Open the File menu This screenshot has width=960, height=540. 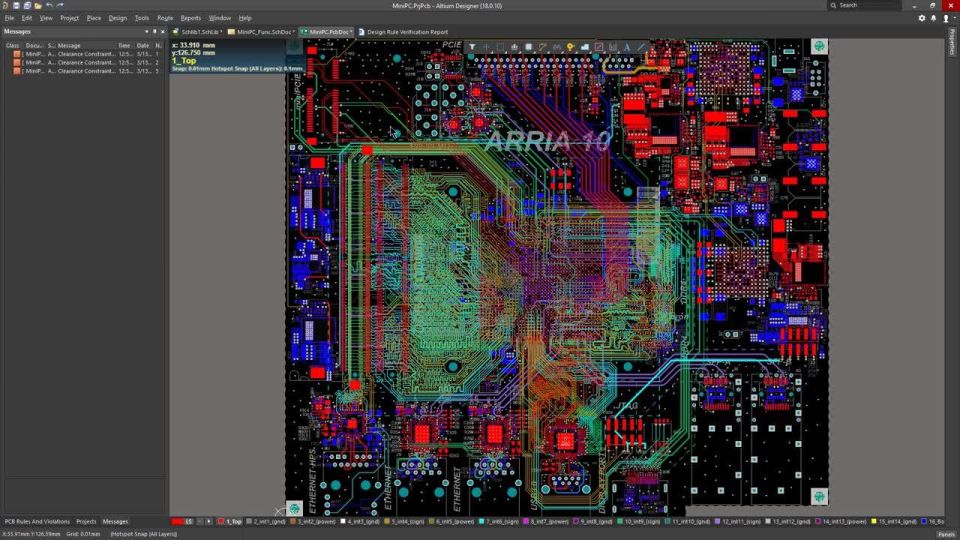click(9, 18)
